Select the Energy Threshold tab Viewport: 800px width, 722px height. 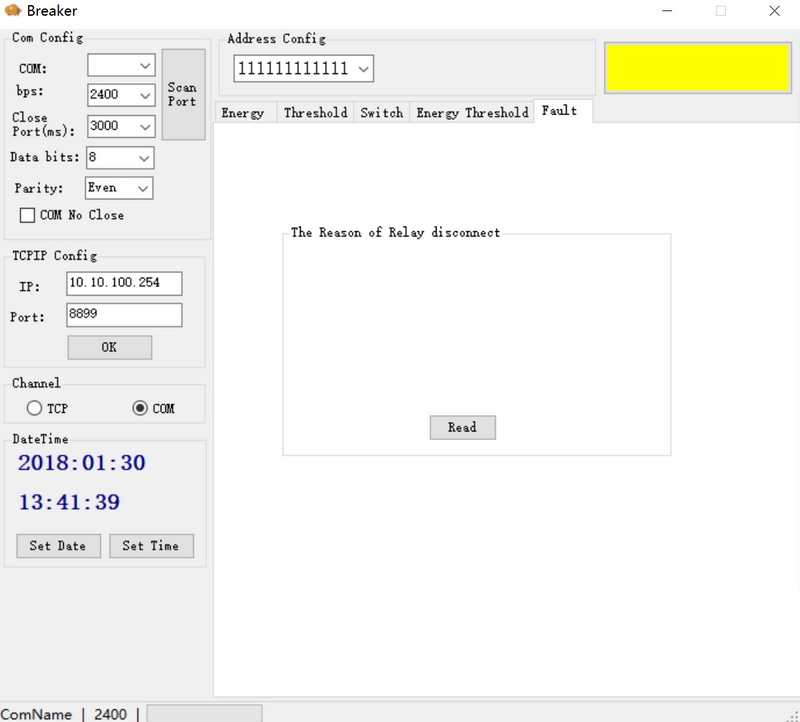point(472,113)
